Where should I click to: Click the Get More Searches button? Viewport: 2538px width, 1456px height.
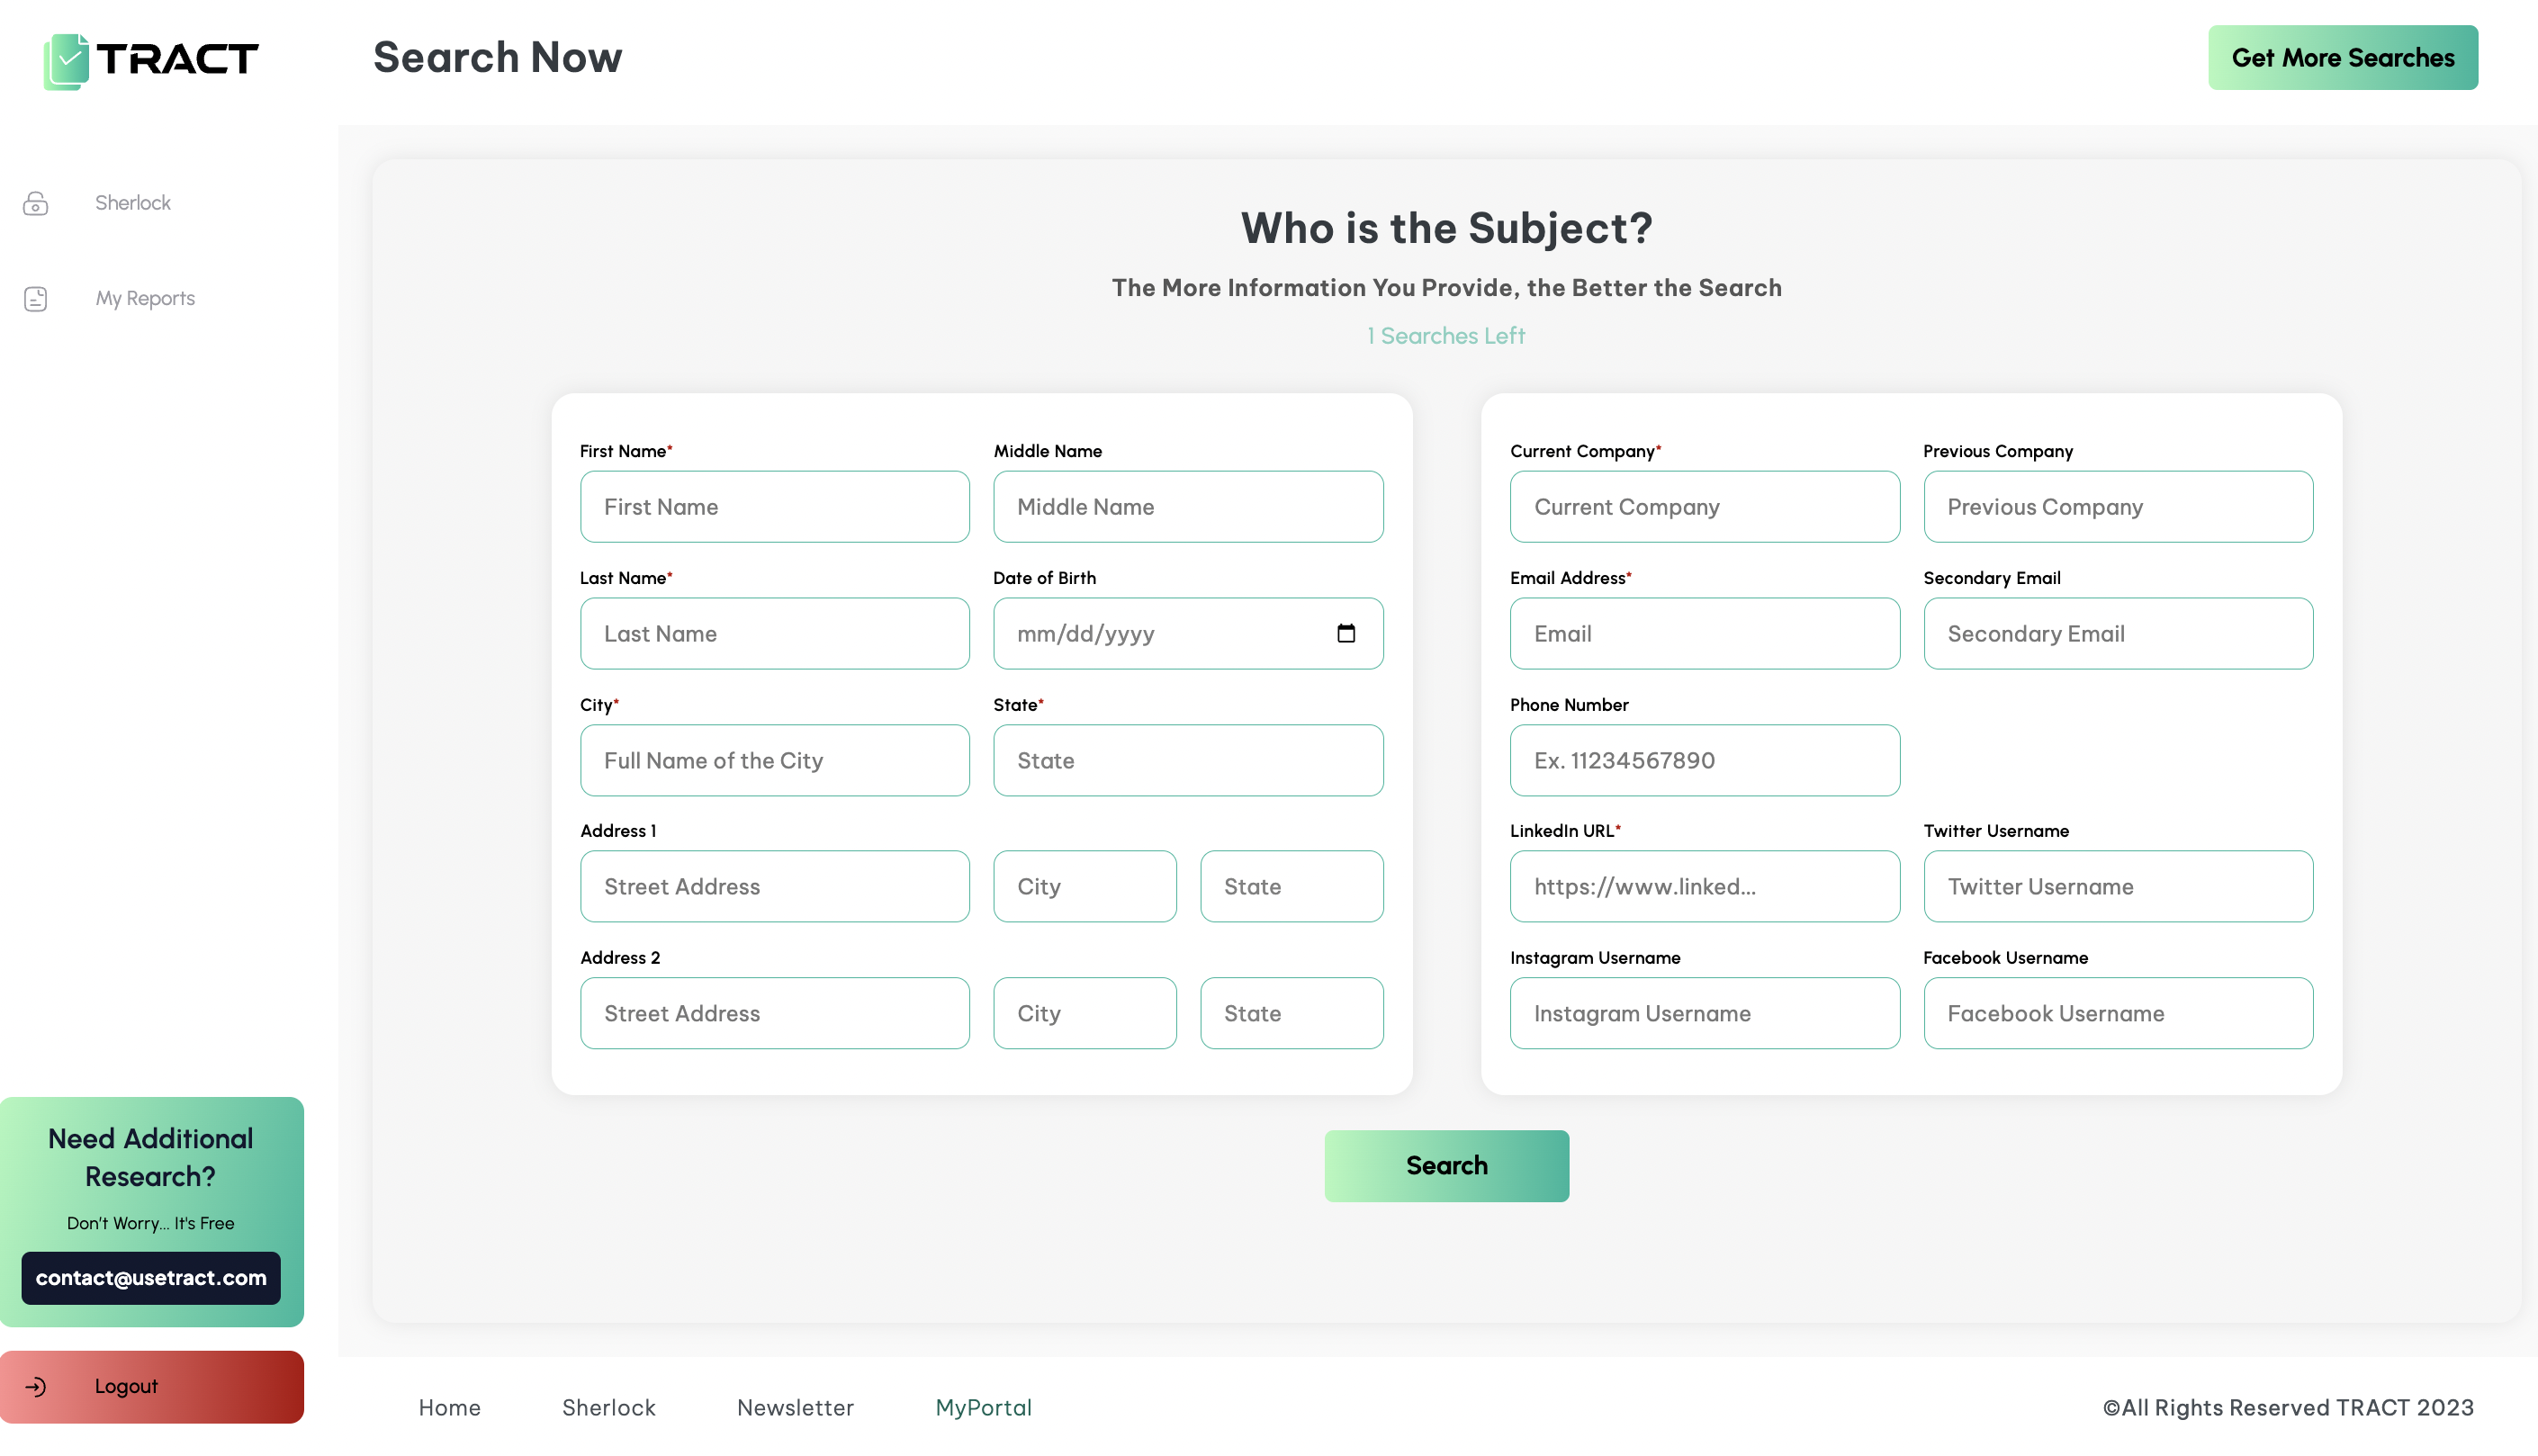2343,57
